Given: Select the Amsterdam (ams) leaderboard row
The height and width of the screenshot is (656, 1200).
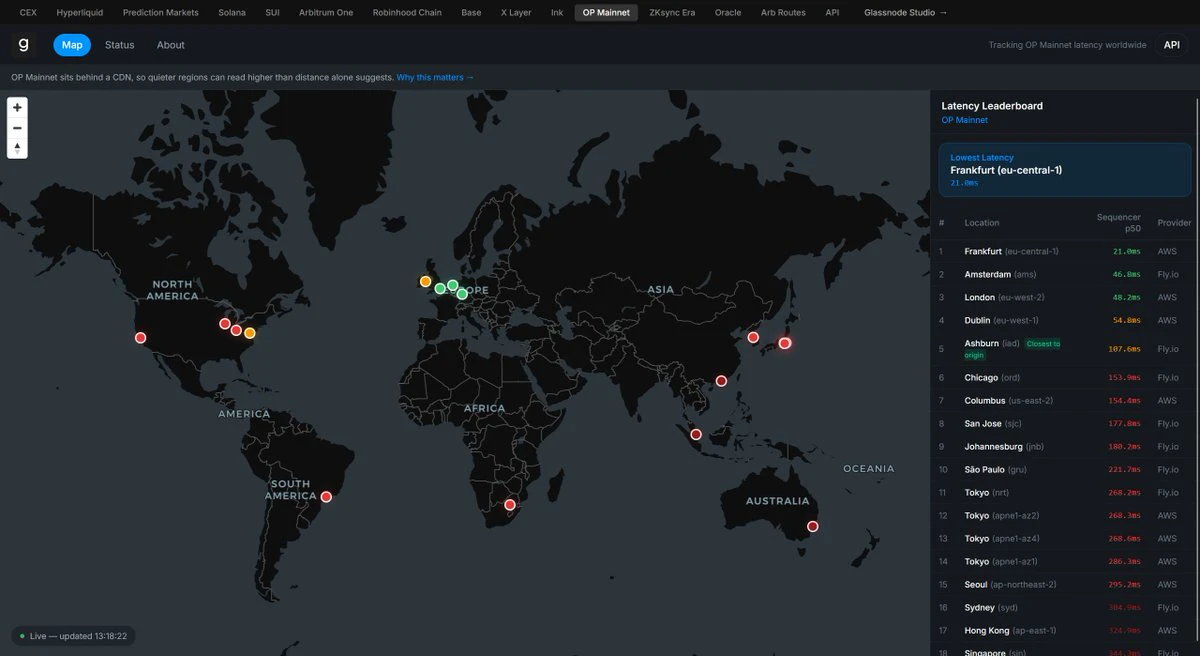Looking at the screenshot, I should coord(1064,274).
